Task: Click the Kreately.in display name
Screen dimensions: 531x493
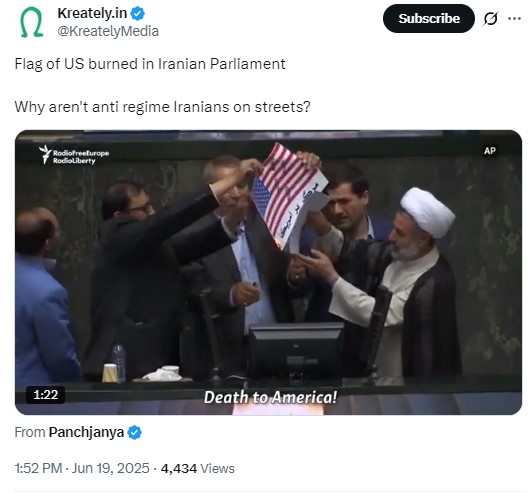Action: [x=92, y=14]
